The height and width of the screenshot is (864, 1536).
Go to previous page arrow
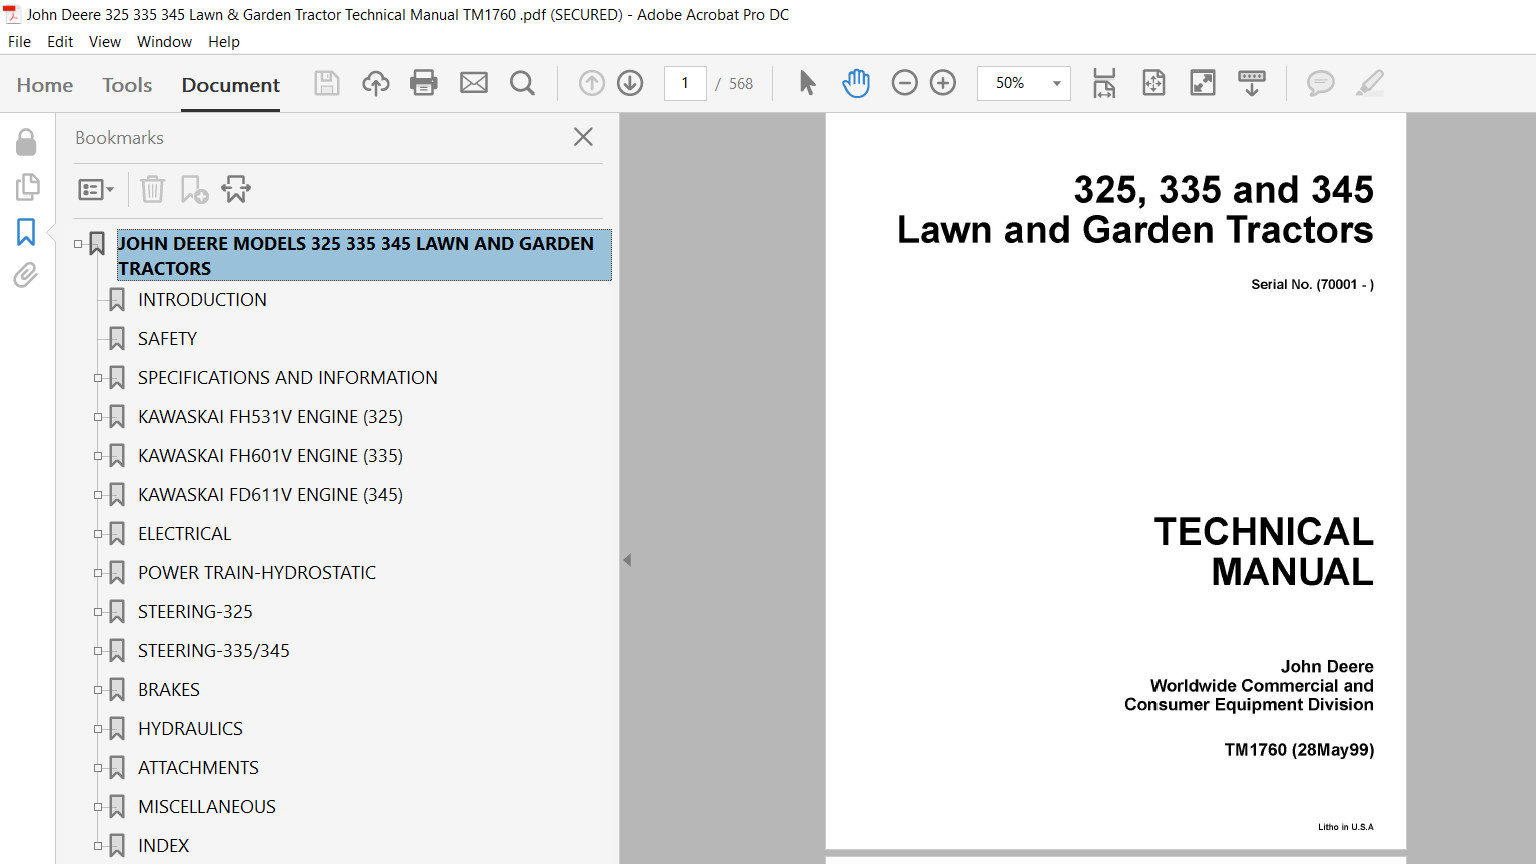(x=592, y=83)
